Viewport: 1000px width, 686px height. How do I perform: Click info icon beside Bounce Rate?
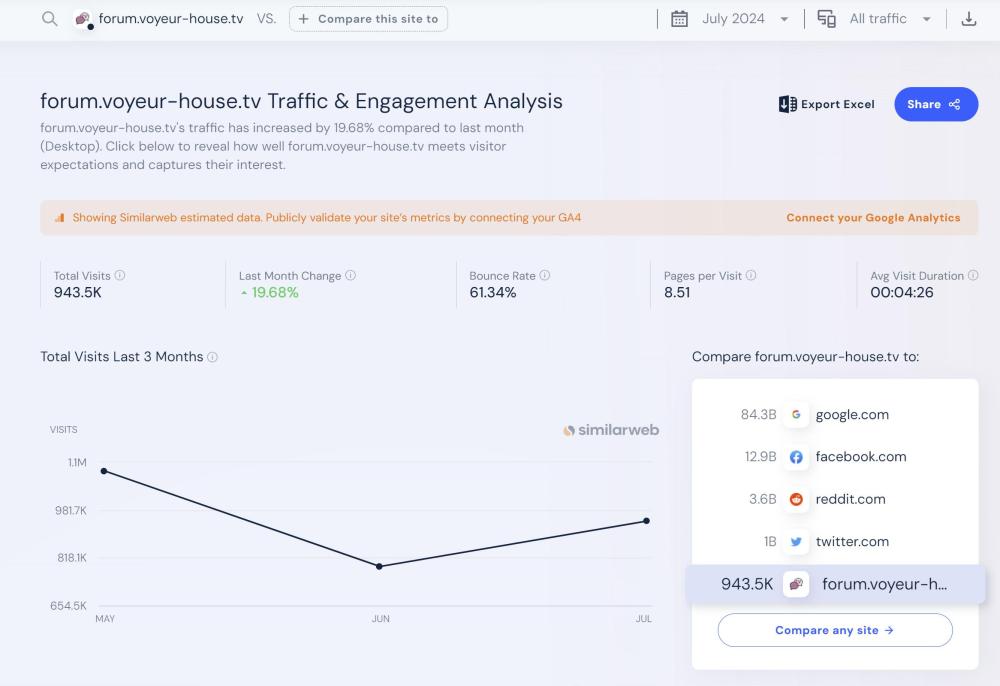[x=545, y=276]
